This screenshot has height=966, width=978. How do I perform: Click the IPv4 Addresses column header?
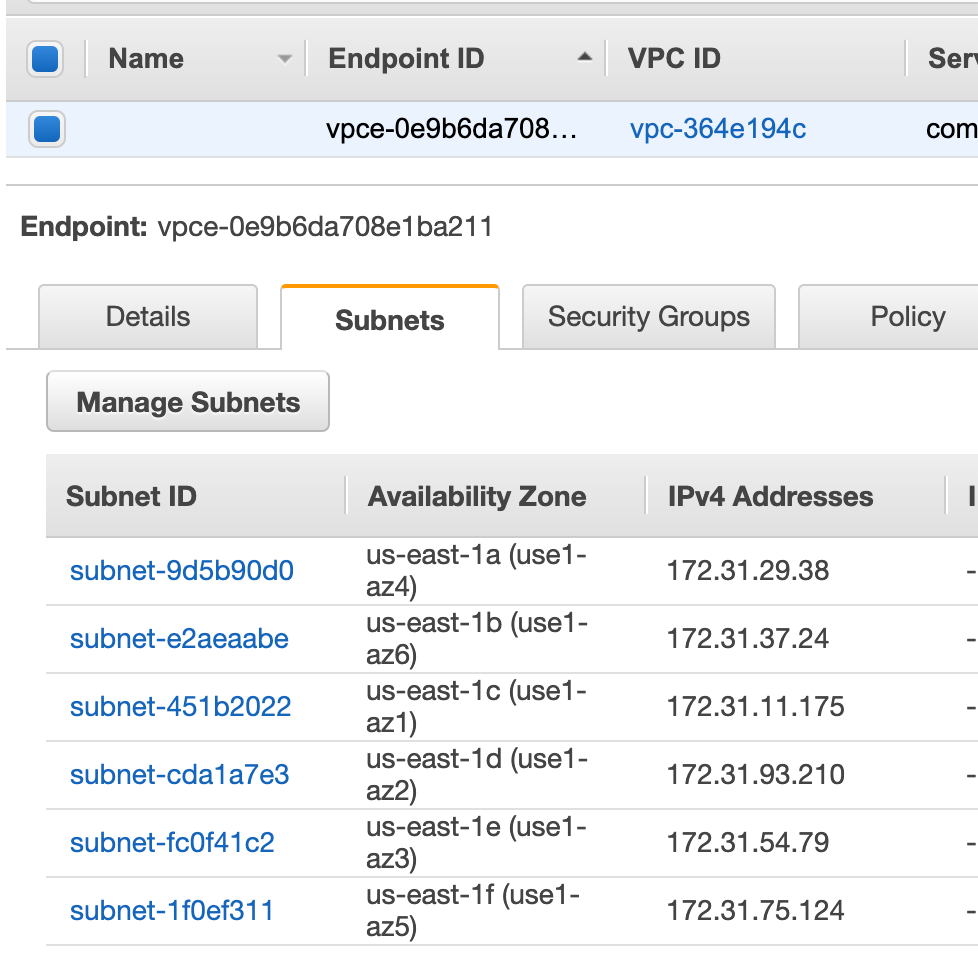pos(770,496)
